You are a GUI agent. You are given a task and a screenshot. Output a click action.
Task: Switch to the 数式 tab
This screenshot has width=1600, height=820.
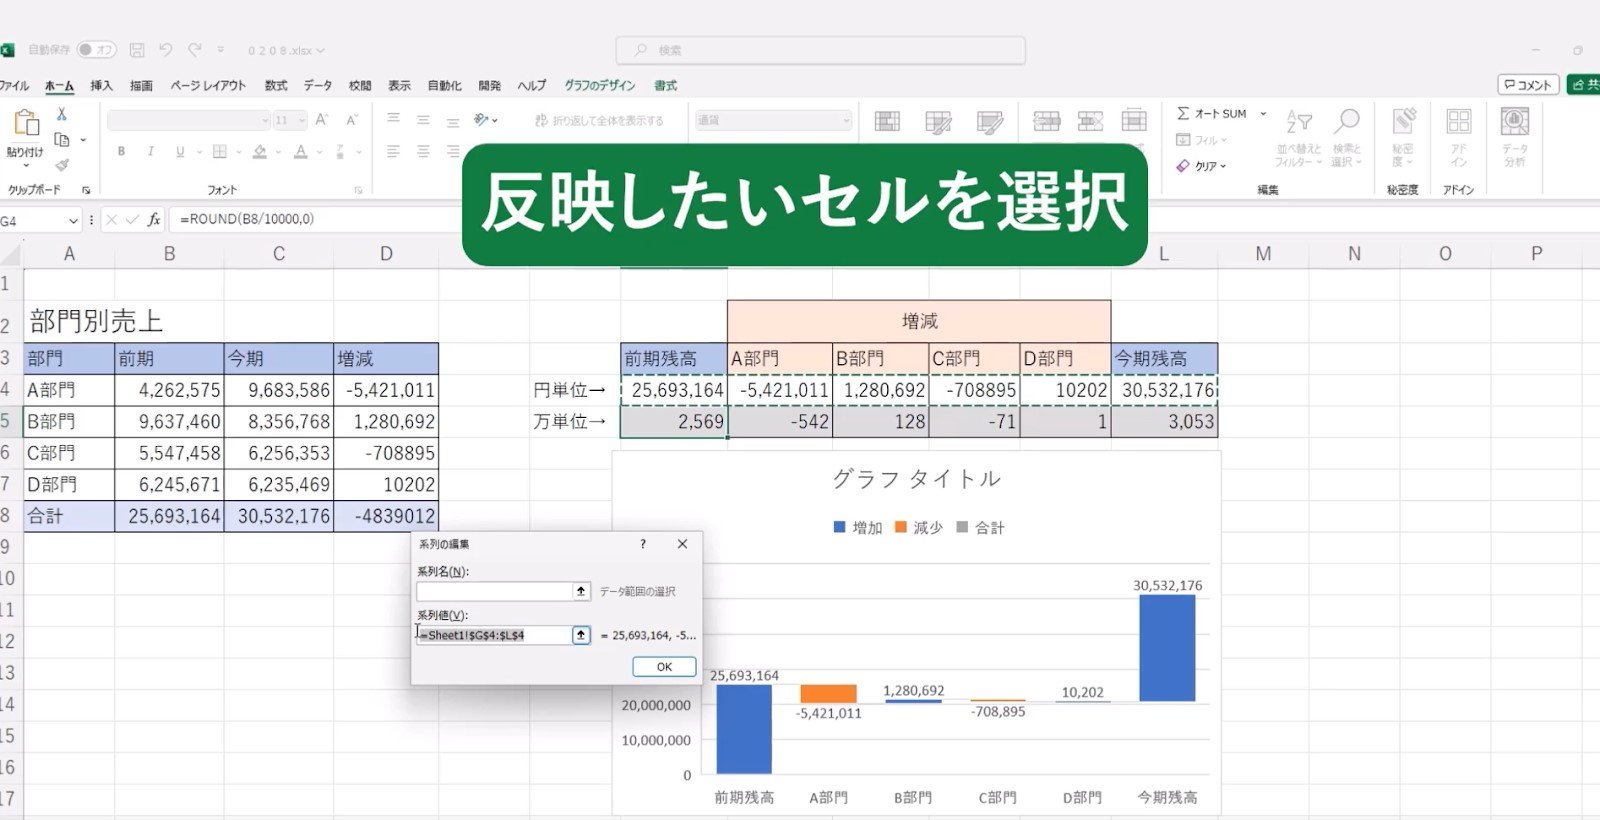coord(276,86)
